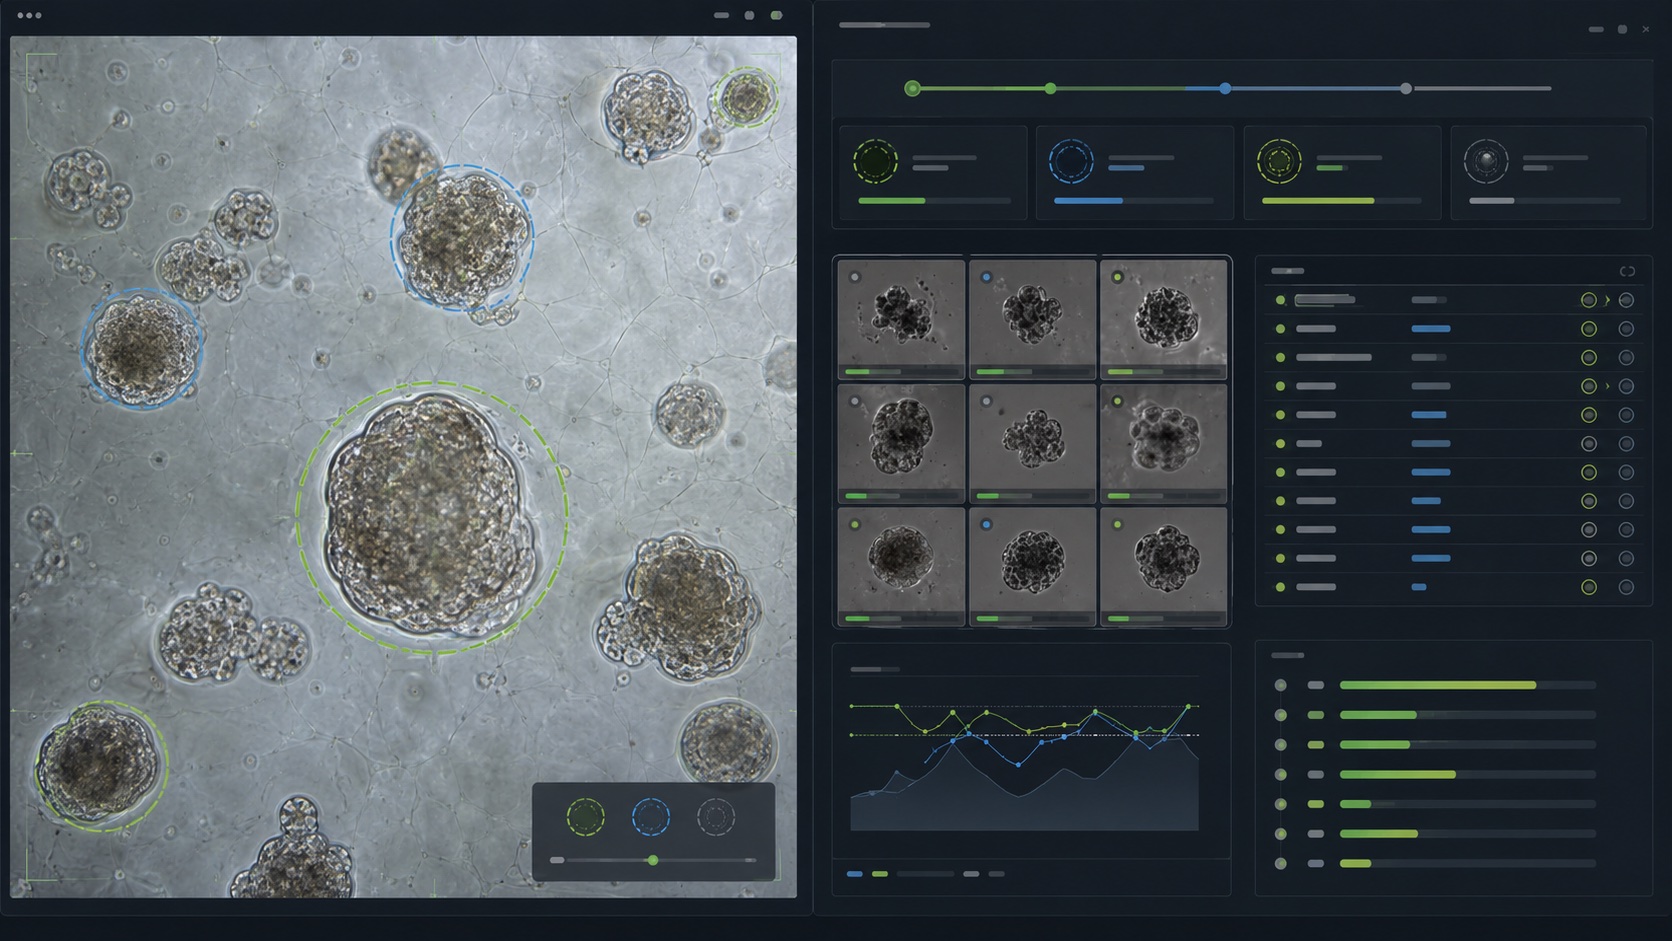This screenshot has height=941, width=1672.
Task: Select the gray dashed circle in microscope legend
Action: coord(715,817)
